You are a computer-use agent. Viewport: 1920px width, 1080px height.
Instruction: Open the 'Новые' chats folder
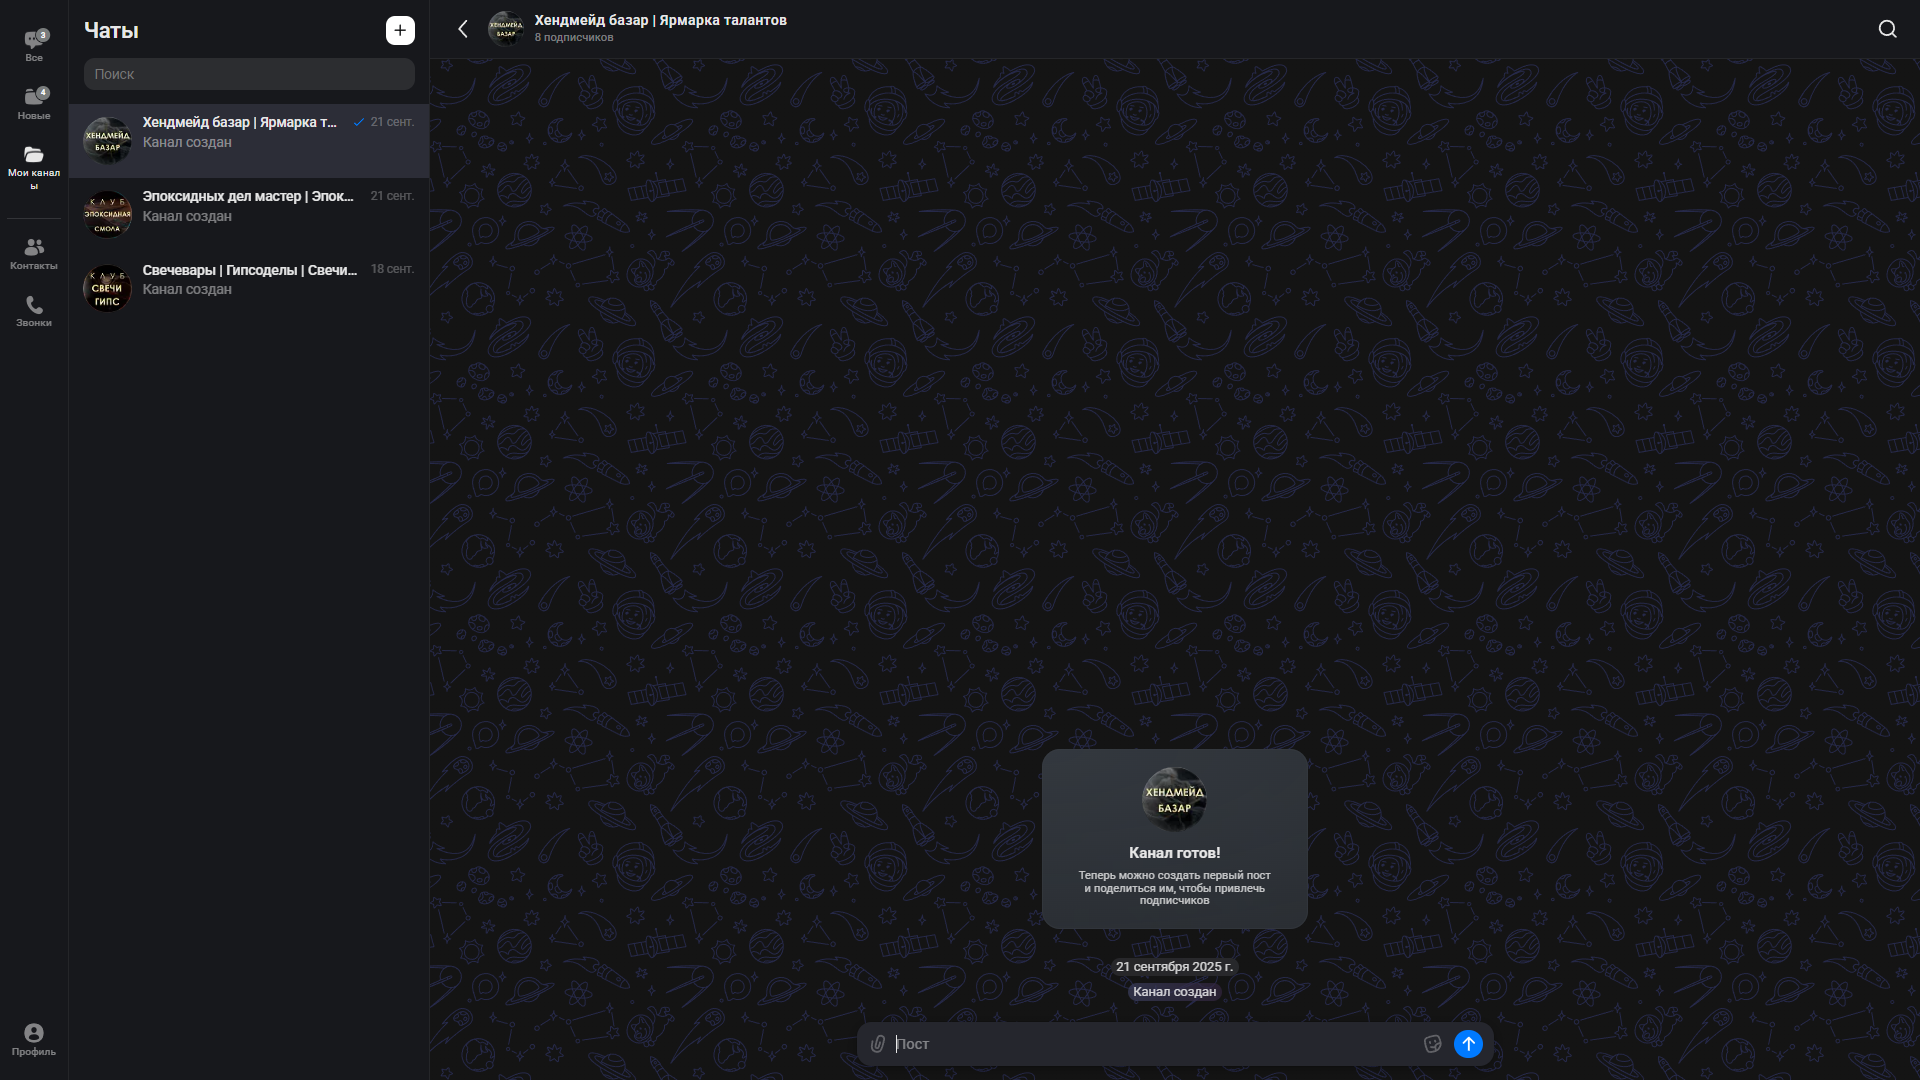[x=34, y=103]
